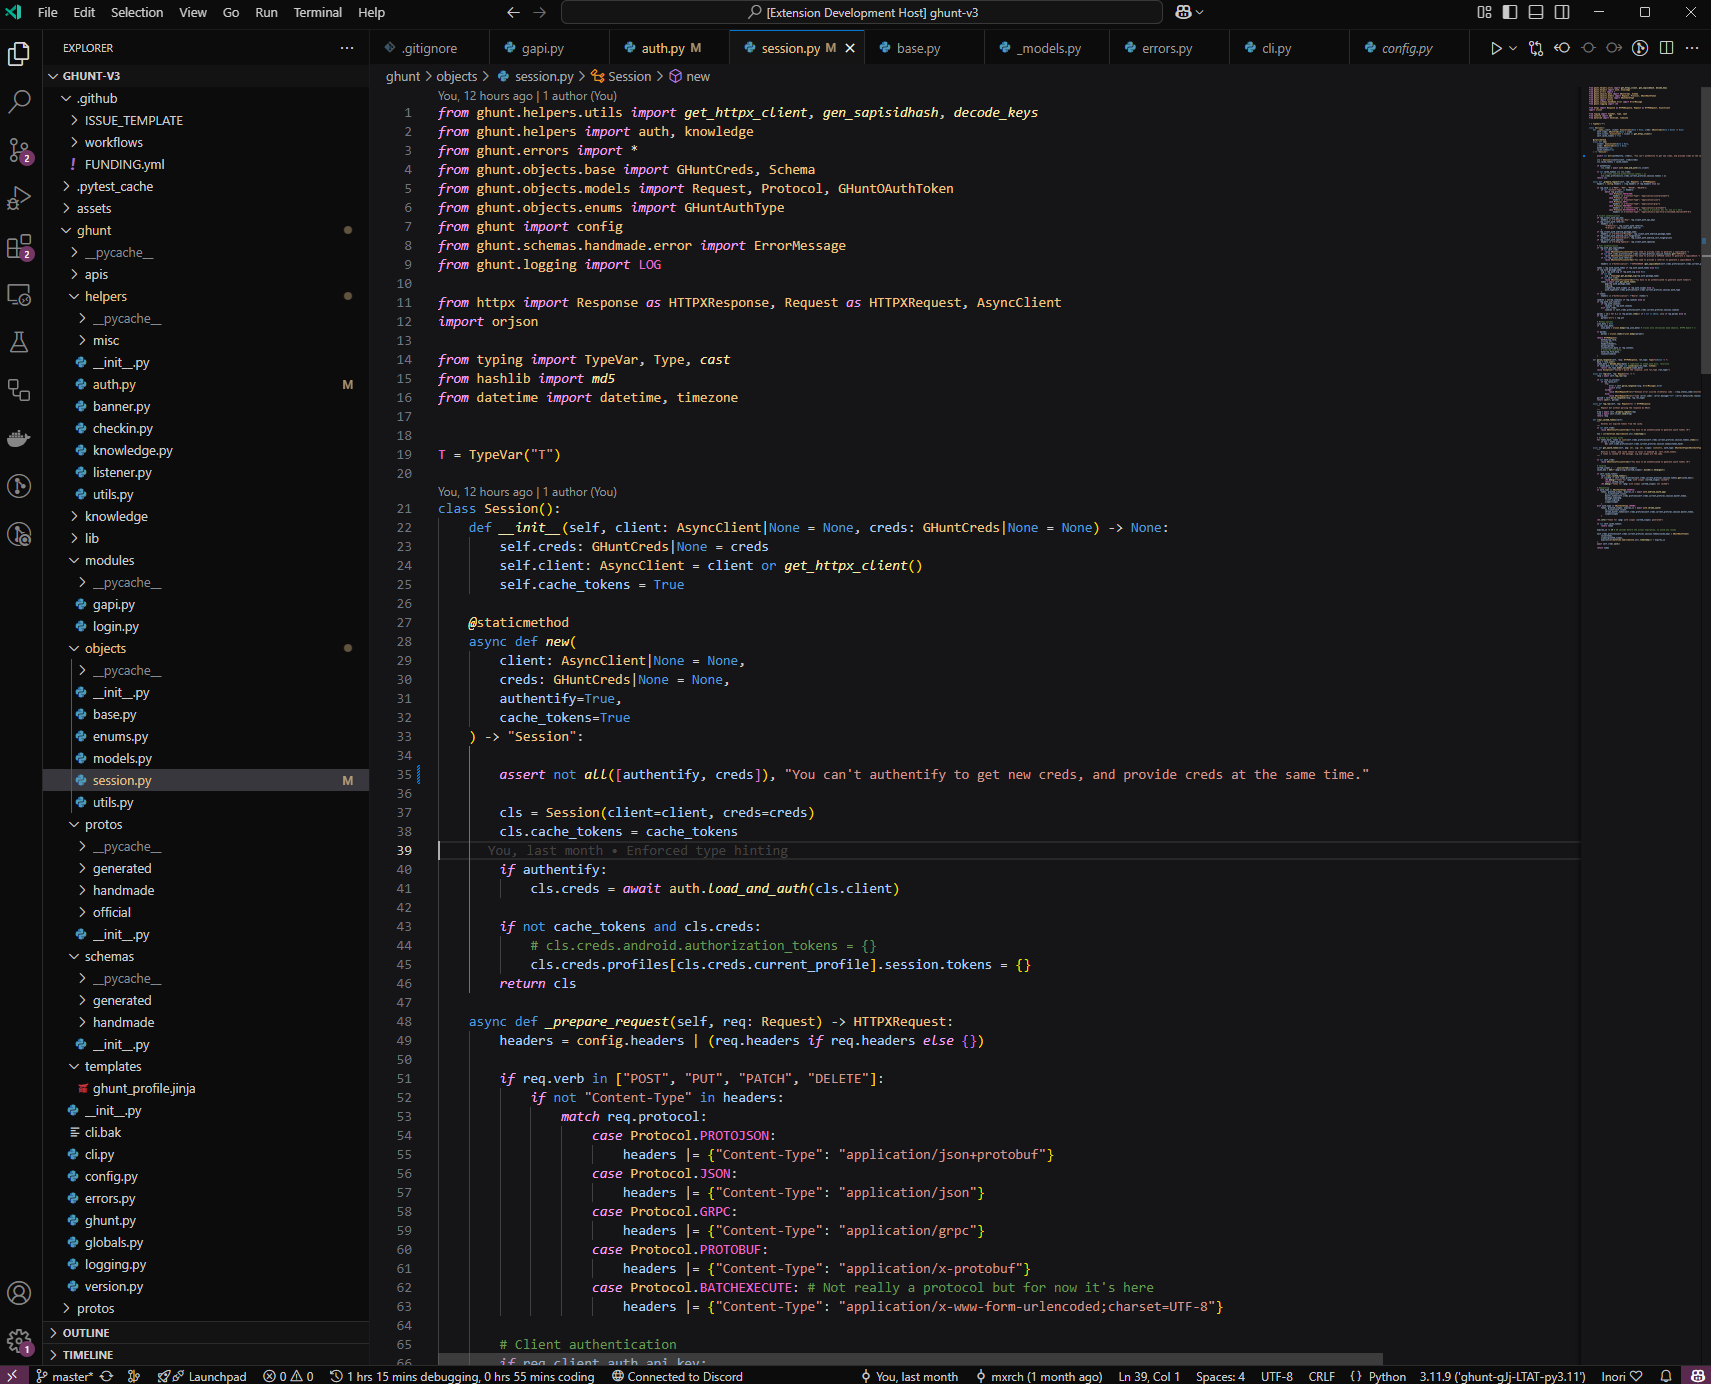The width and height of the screenshot is (1711, 1384).
Task: Toggle the bottom panel
Action: tap(1536, 12)
